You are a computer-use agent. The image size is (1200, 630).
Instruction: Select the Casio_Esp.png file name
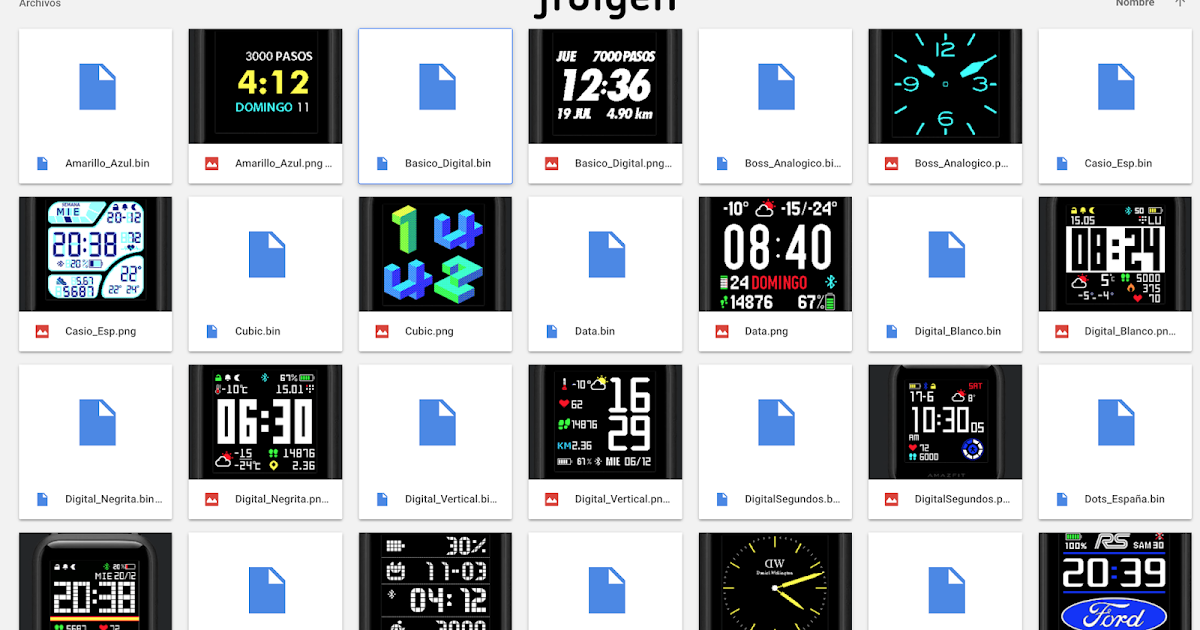tap(100, 331)
